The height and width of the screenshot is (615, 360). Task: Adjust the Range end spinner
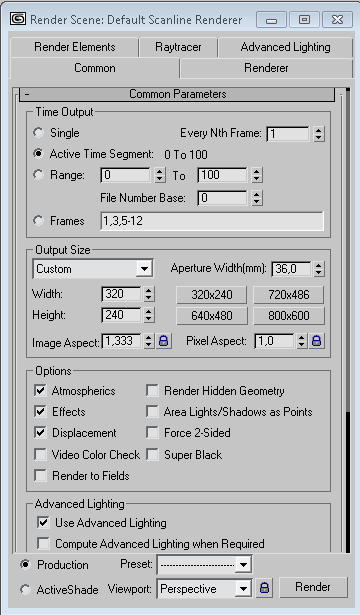[x=256, y=175]
